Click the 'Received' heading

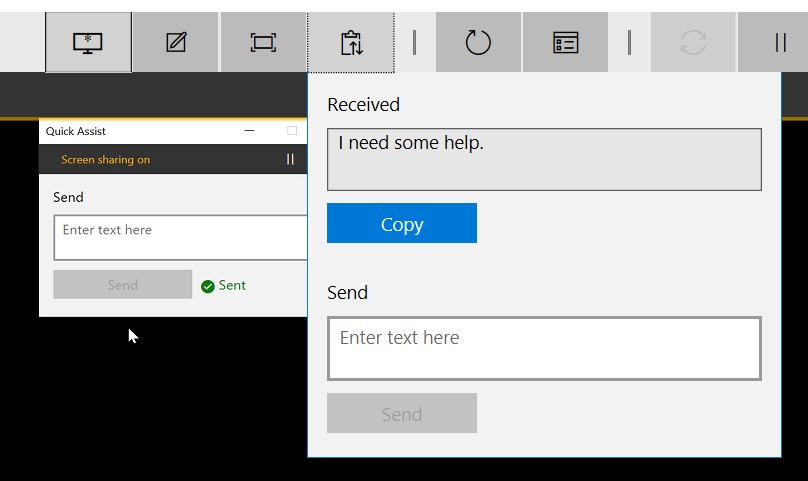click(x=364, y=105)
